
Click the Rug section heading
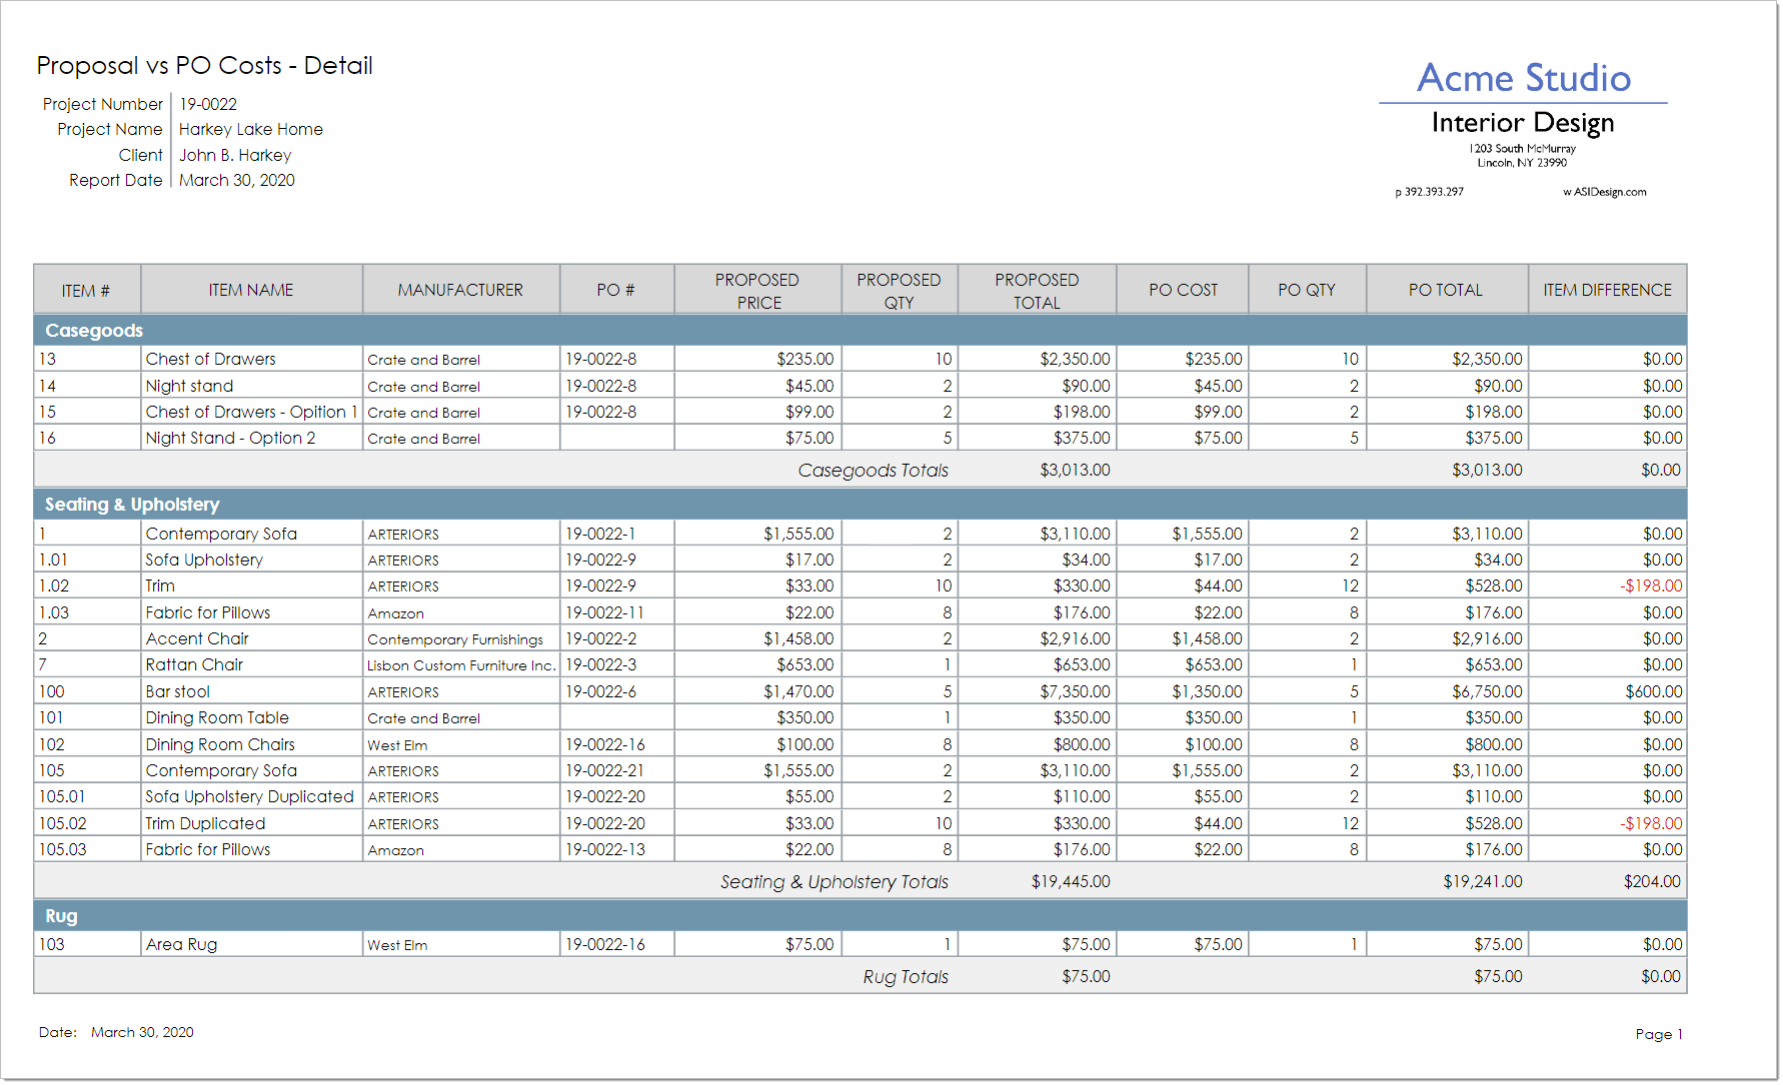[61, 916]
